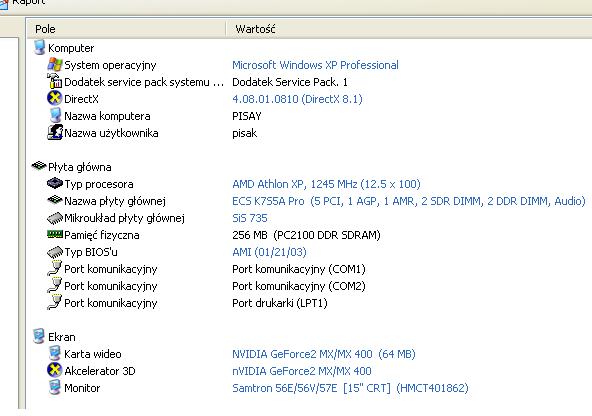
Task: Click the DirectX row icon
Action: tap(55, 98)
